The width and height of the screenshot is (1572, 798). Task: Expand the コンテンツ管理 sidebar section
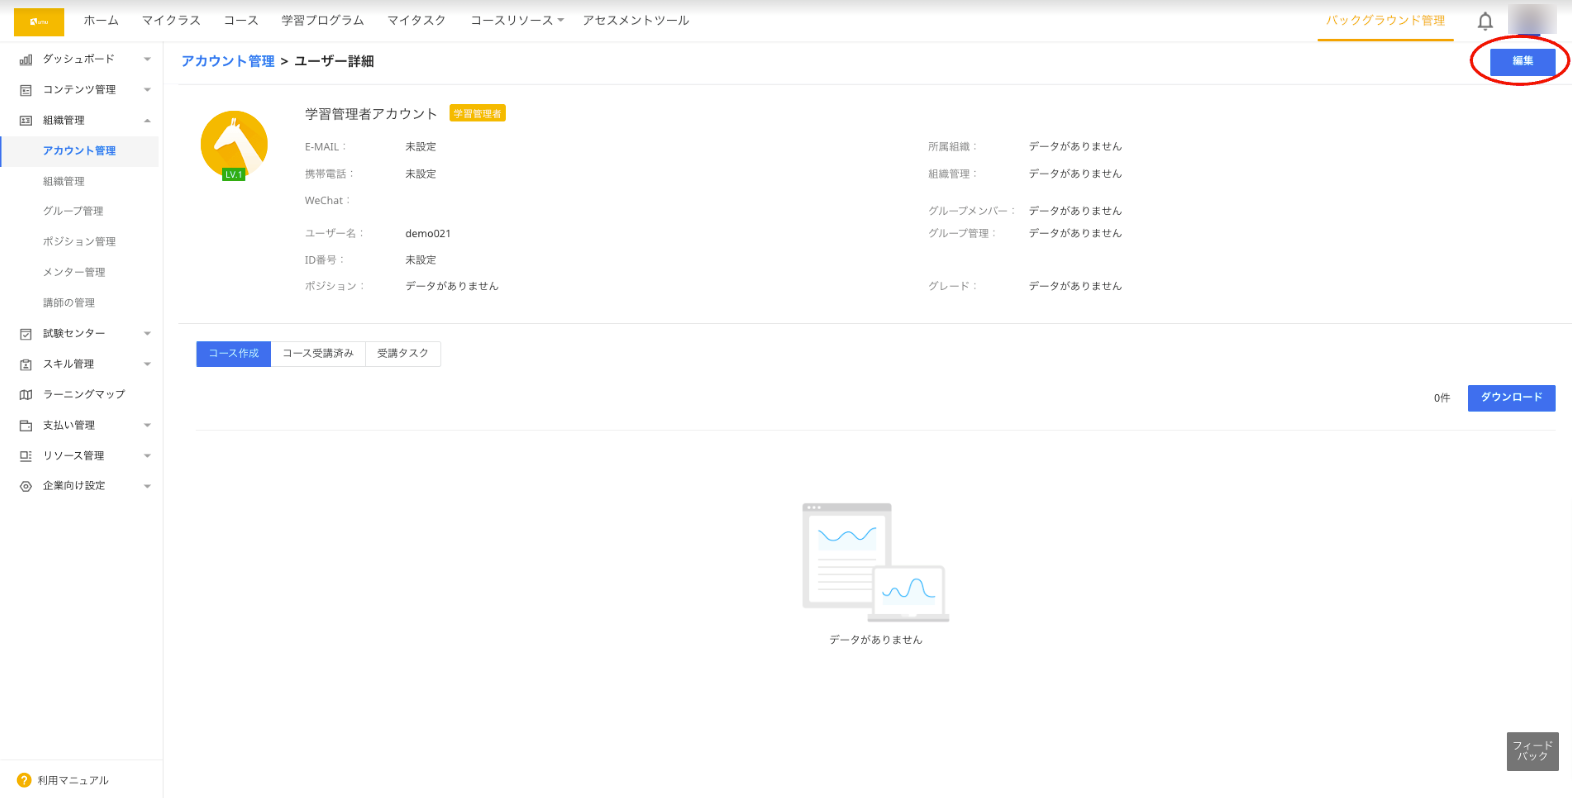coord(147,90)
